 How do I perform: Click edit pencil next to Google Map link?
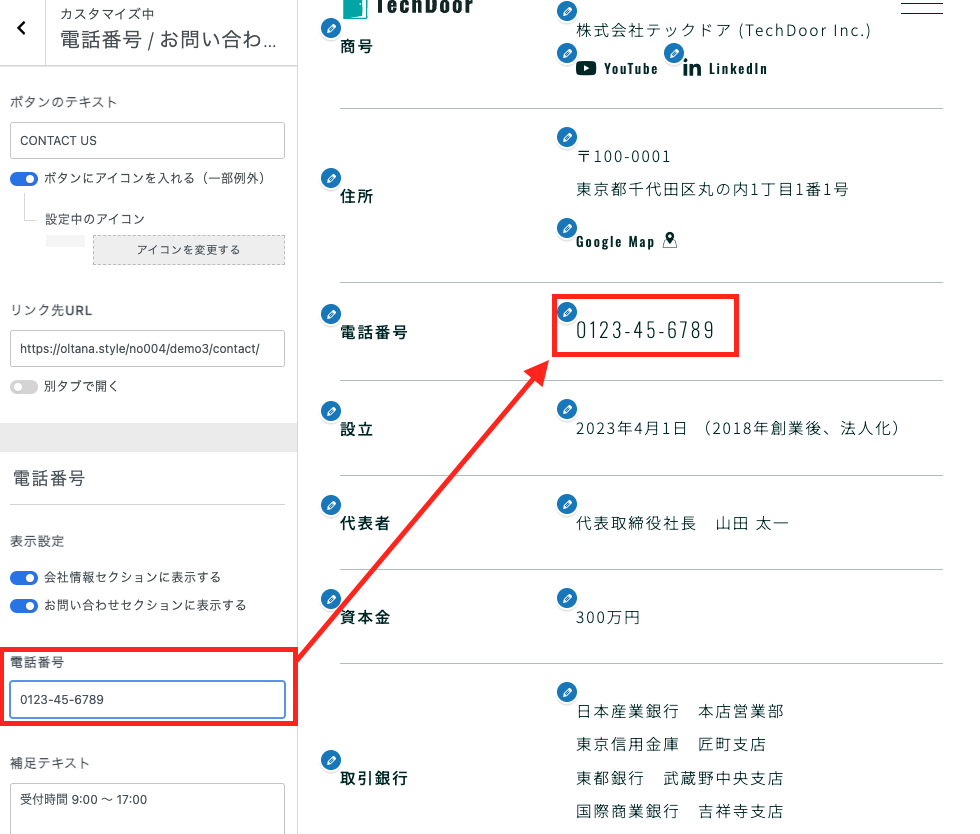click(x=567, y=227)
